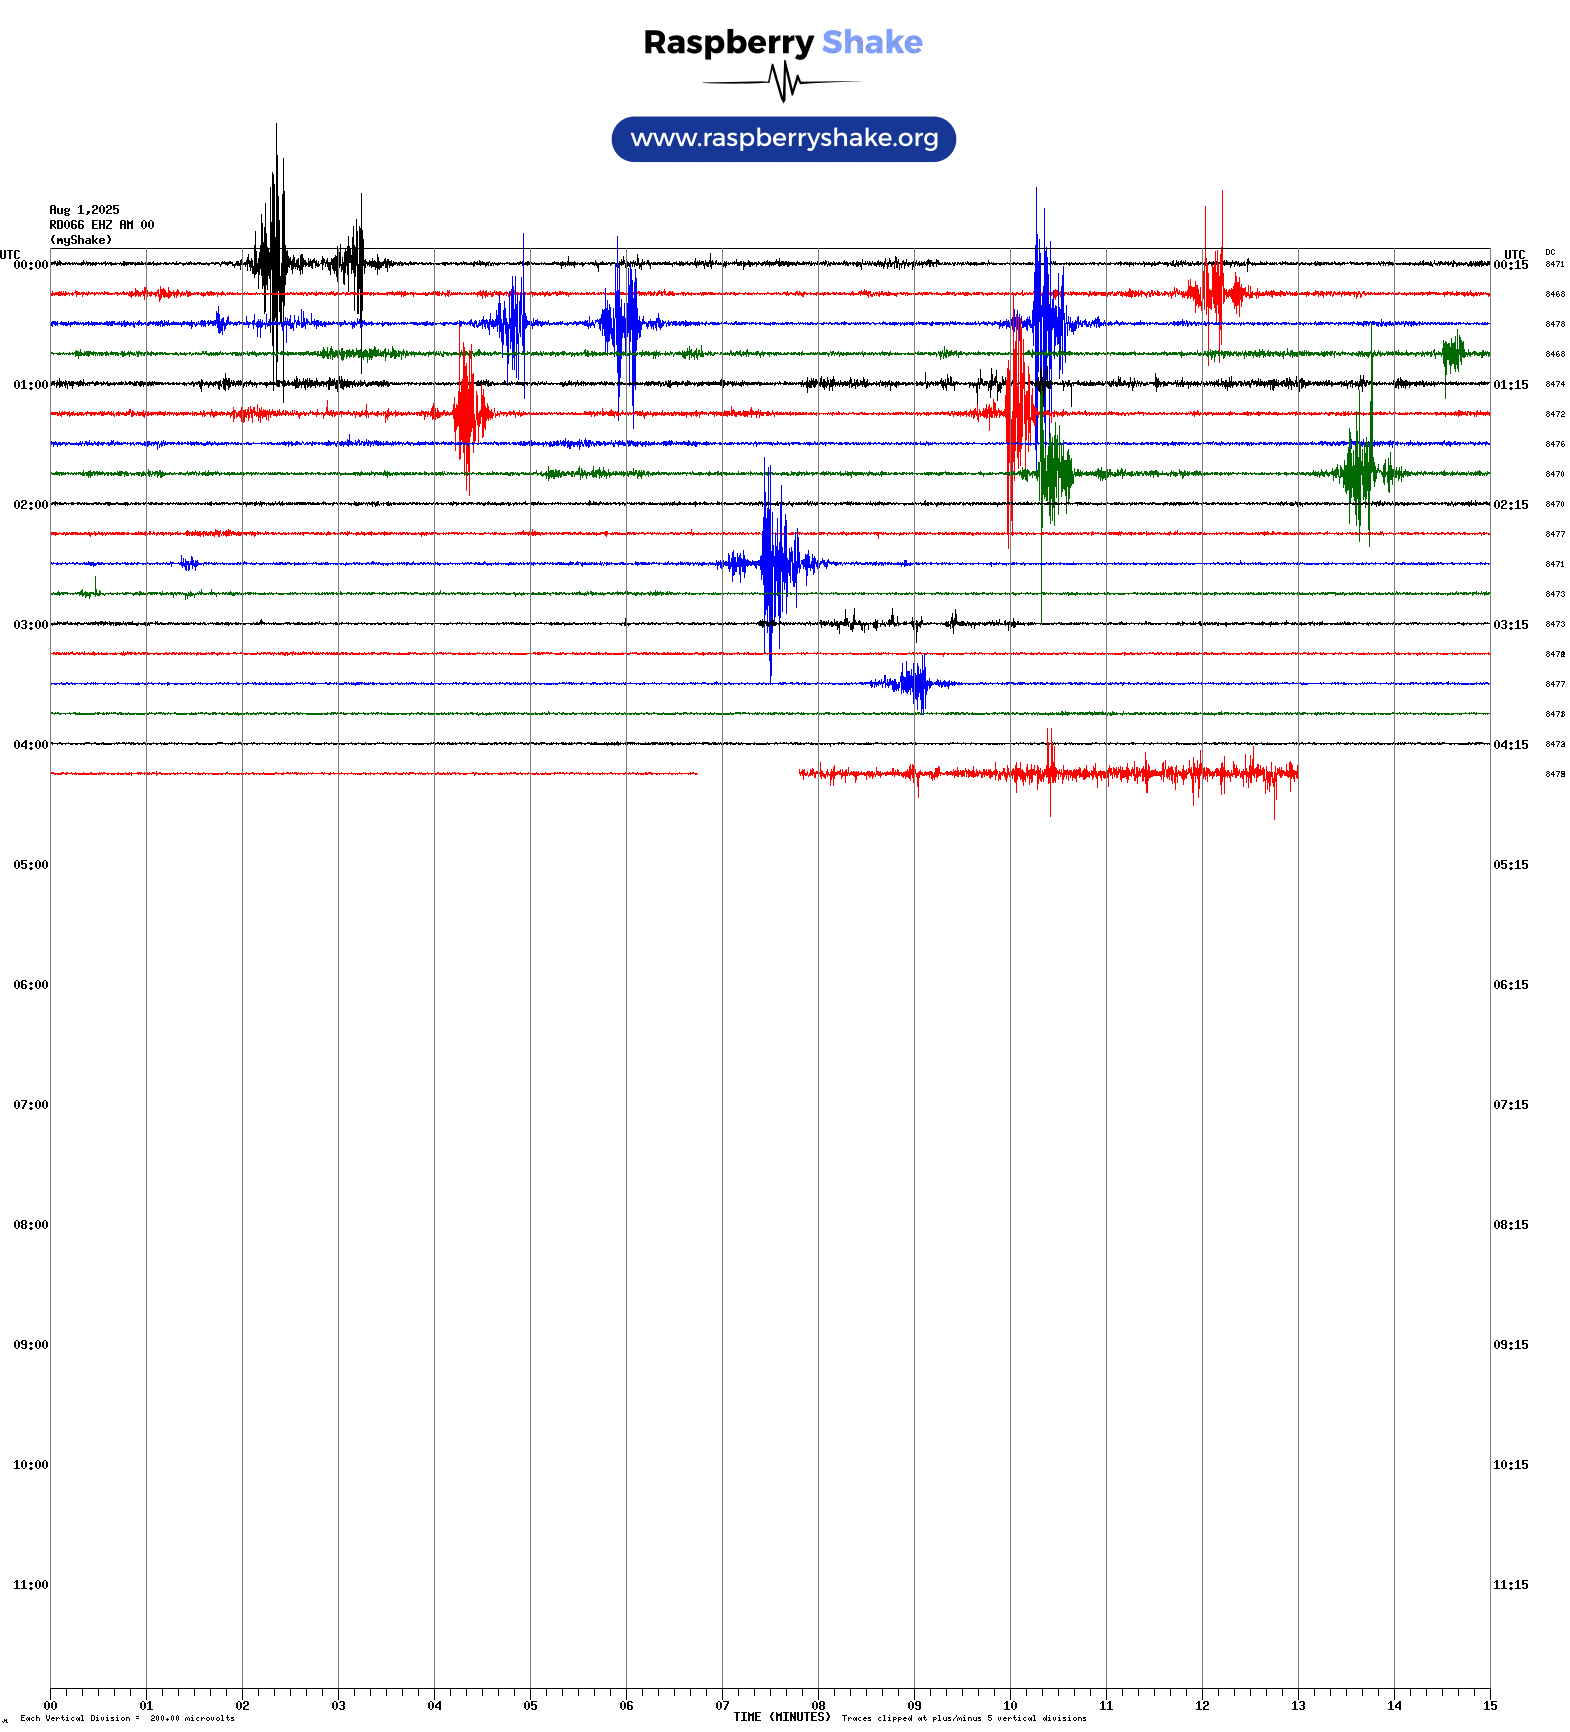Viewport: 1570px width, 1732px height.
Task: Select the 03:00 hour label on left axis
Action: (x=30, y=625)
